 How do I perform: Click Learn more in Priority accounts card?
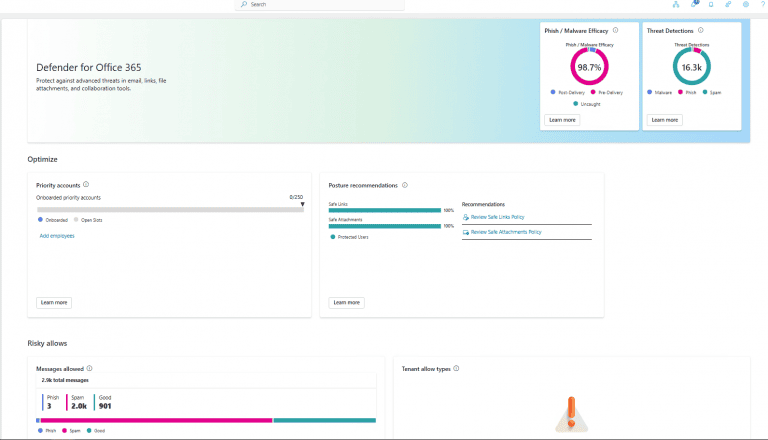(x=54, y=303)
